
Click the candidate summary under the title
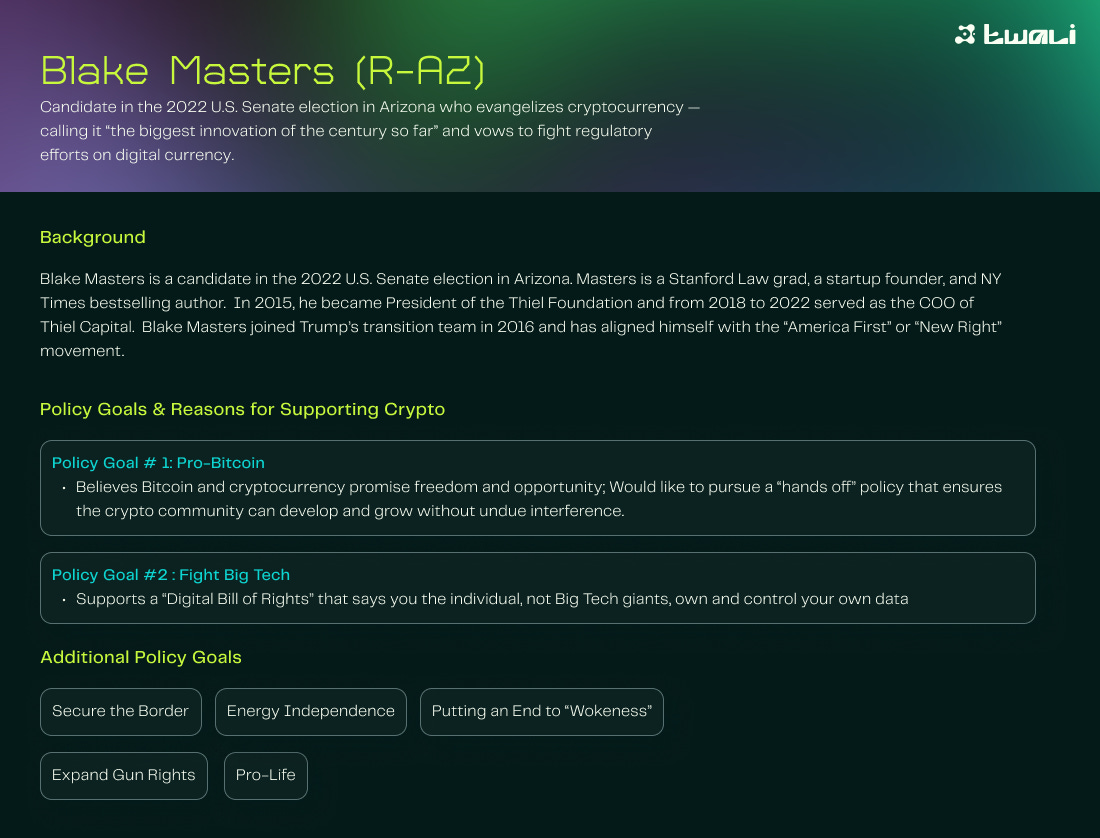coord(370,131)
